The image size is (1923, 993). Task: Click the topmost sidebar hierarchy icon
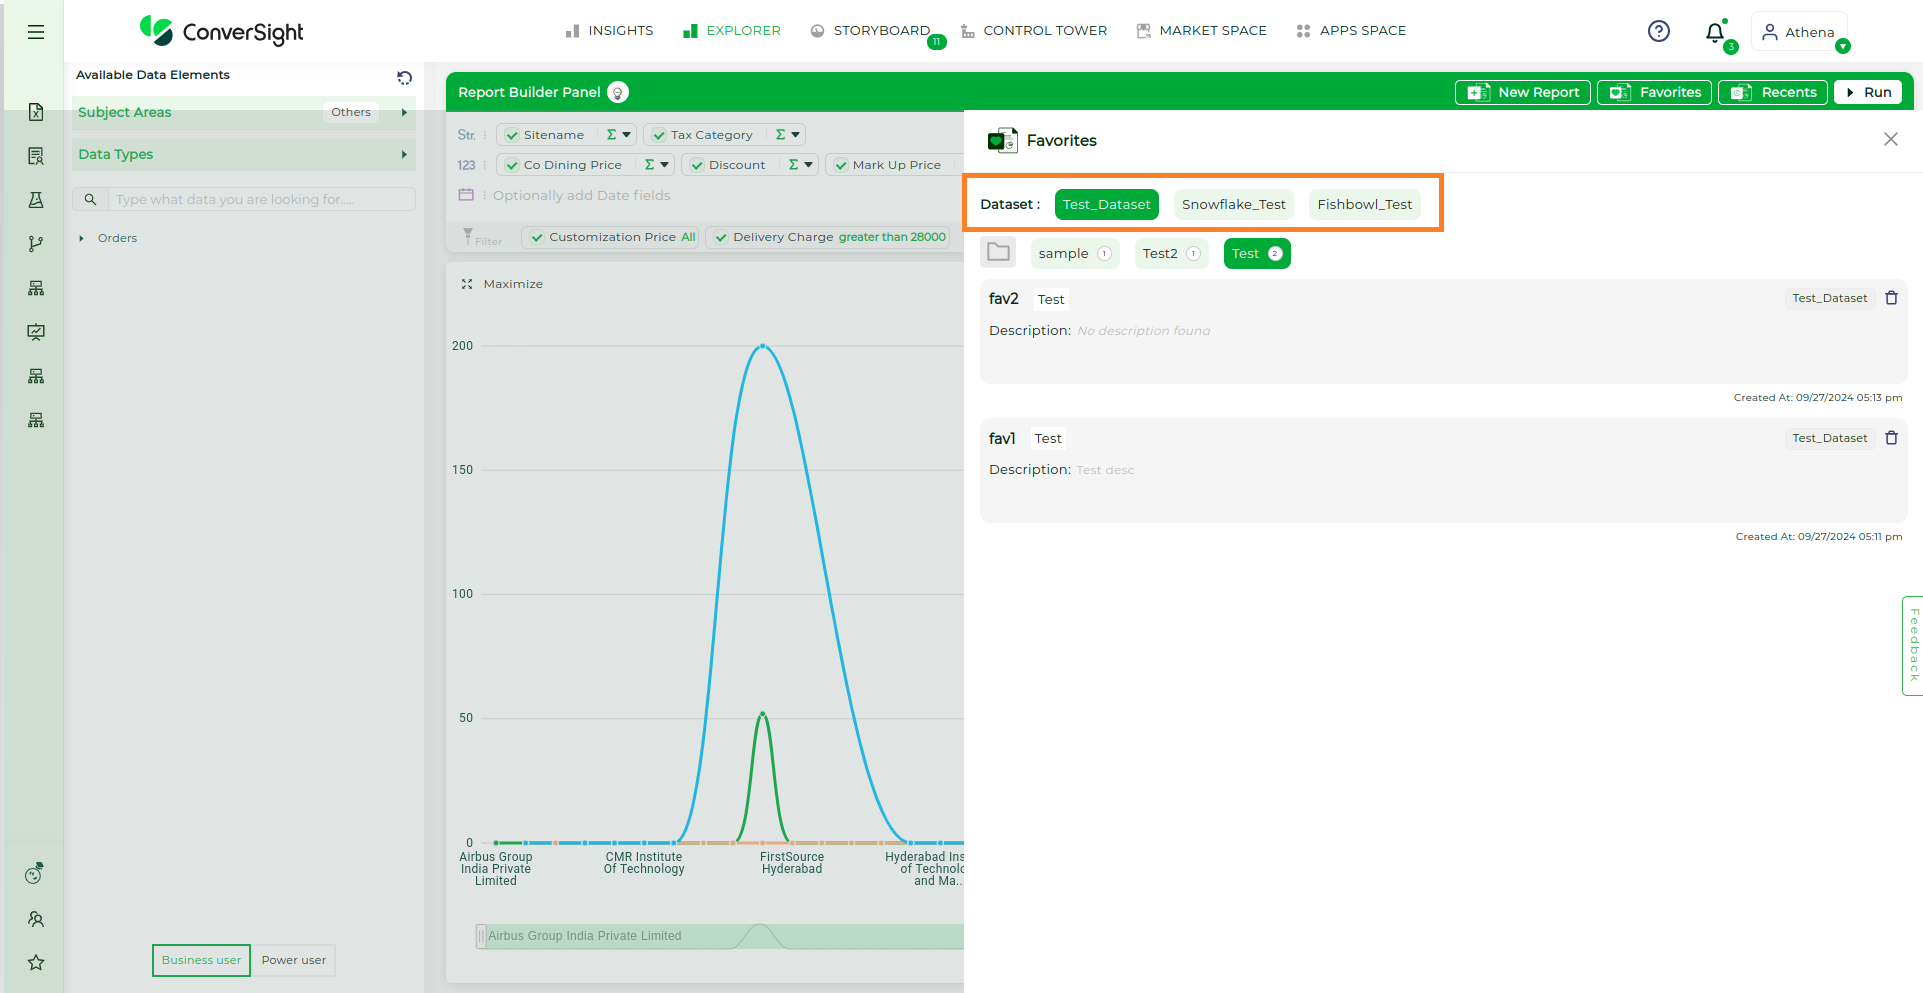pyautogui.click(x=36, y=288)
